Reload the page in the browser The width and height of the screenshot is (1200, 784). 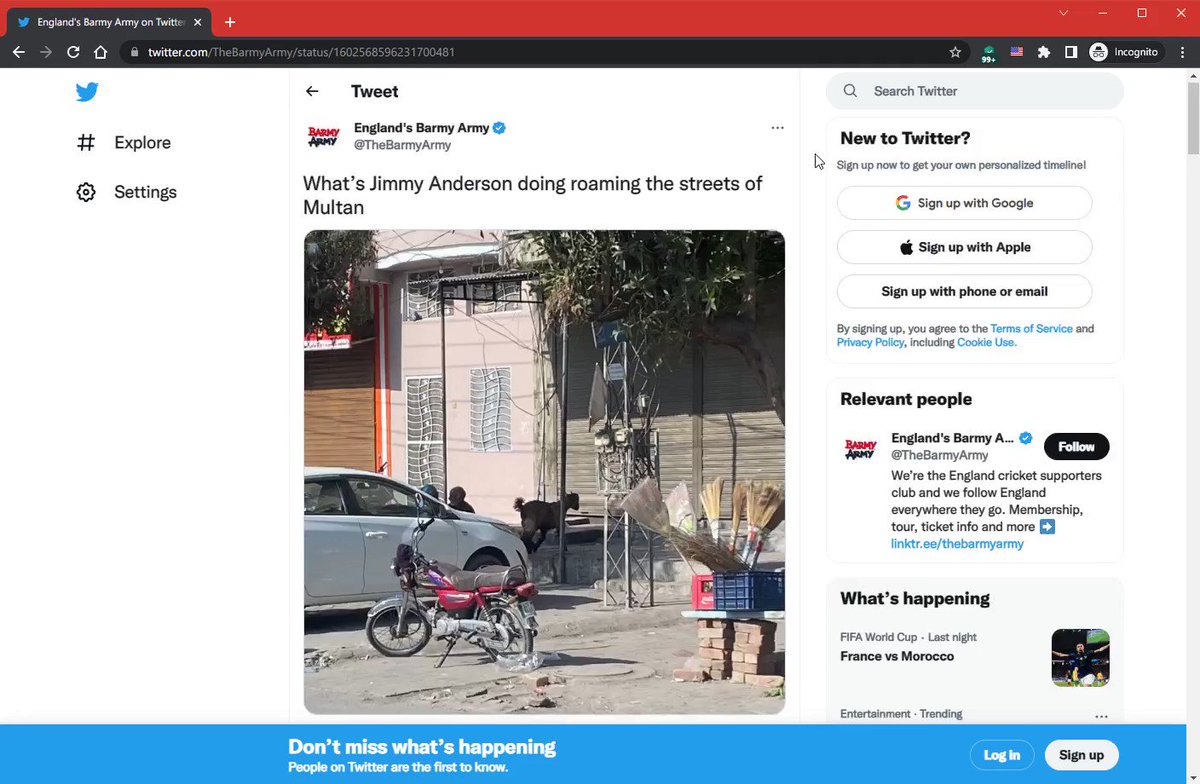73,52
